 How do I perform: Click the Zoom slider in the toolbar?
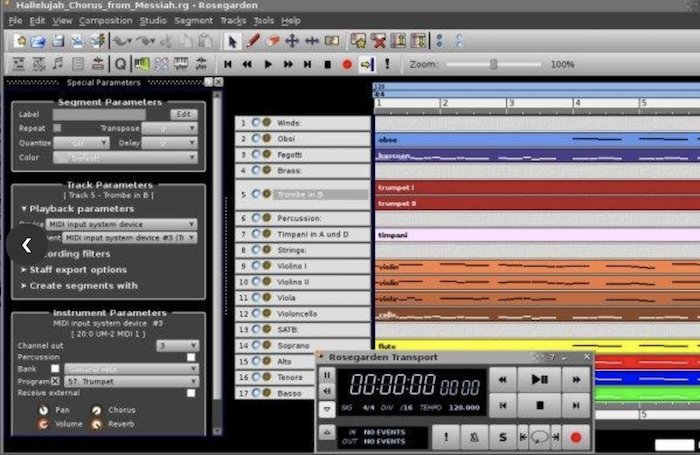click(x=494, y=64)
